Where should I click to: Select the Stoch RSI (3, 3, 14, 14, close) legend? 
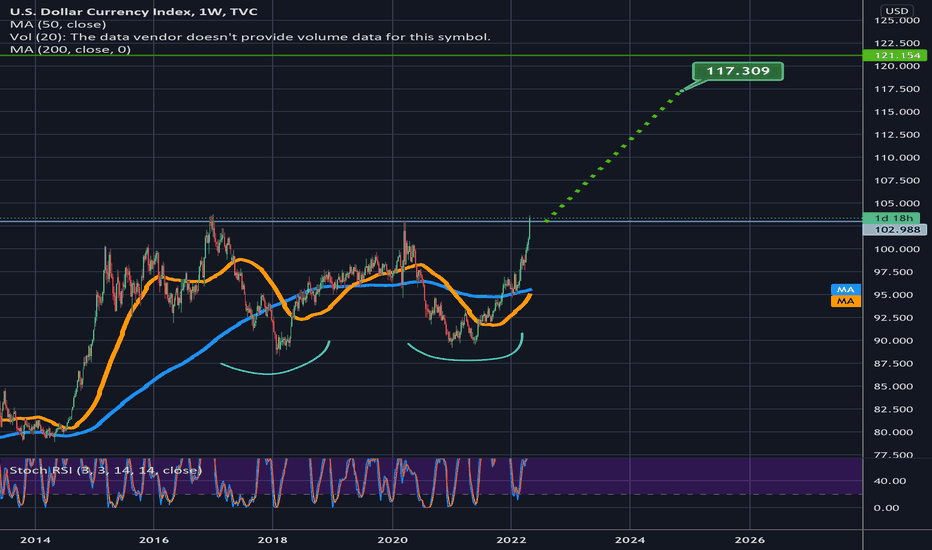coord(106,470)
